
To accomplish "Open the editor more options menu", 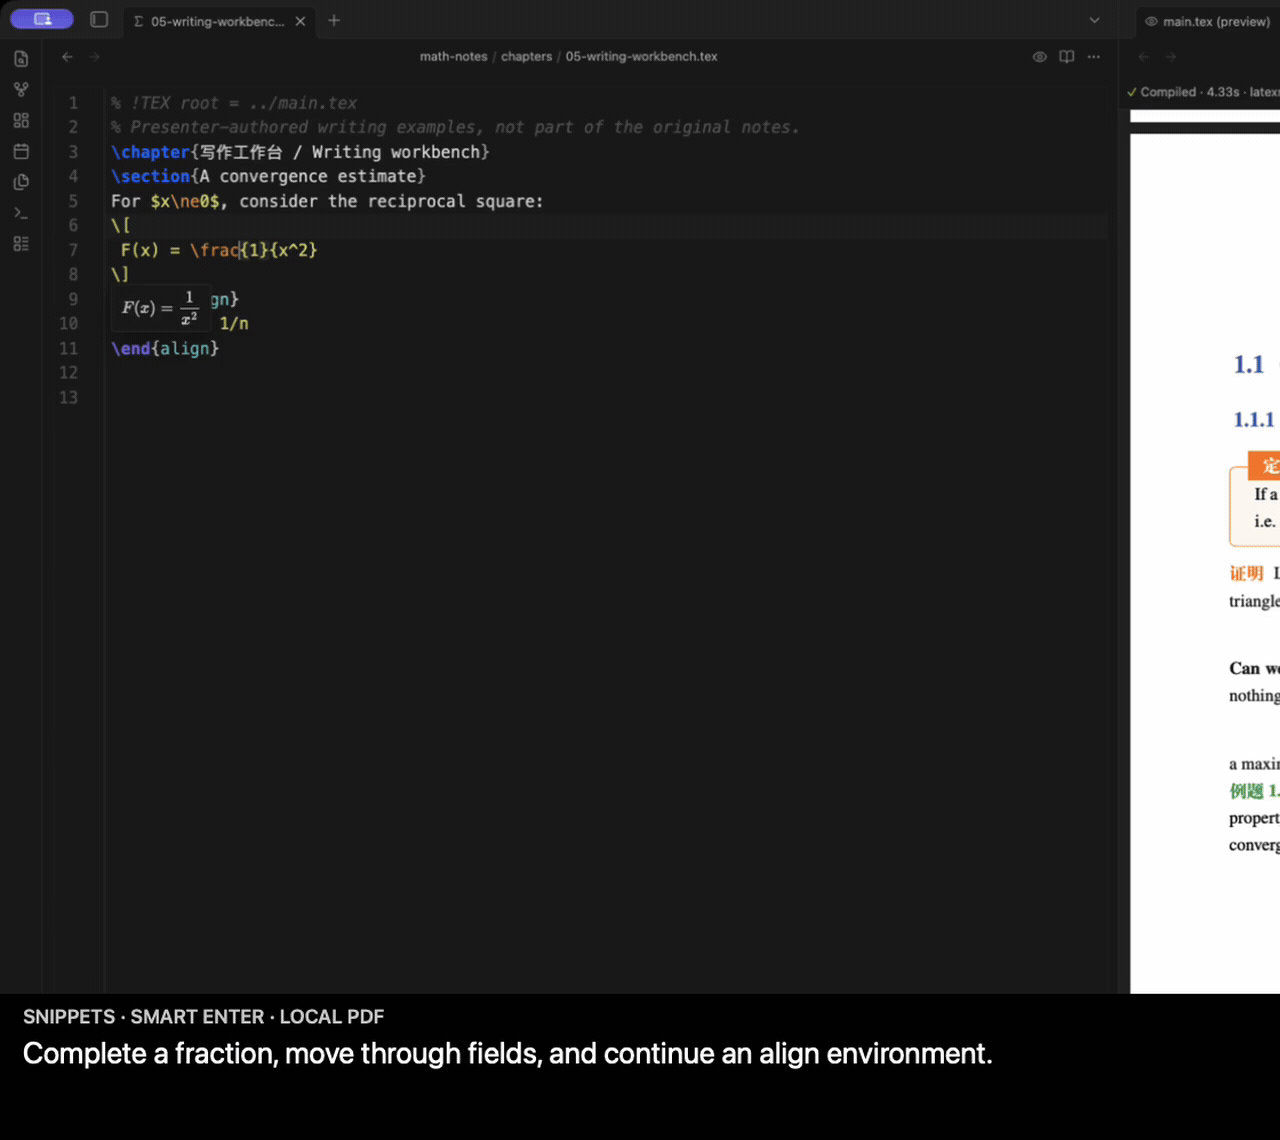I will 1094,57.
